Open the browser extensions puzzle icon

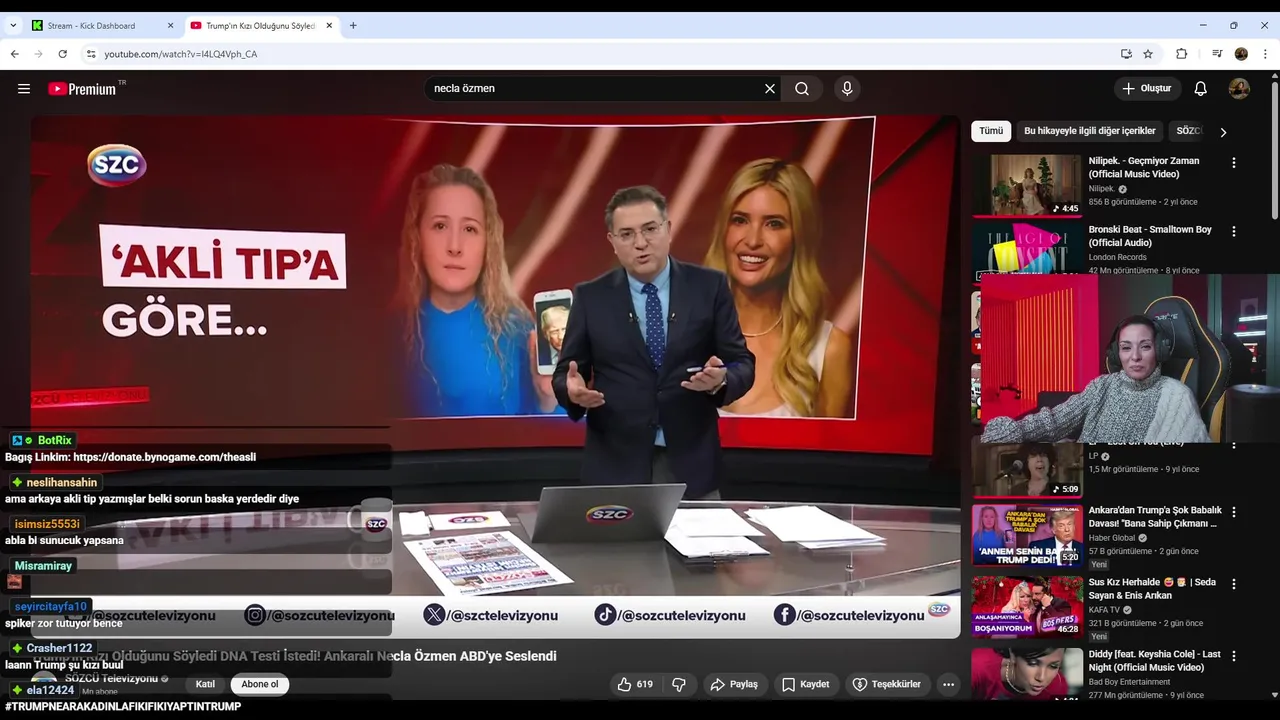(x=1181, y=54)
